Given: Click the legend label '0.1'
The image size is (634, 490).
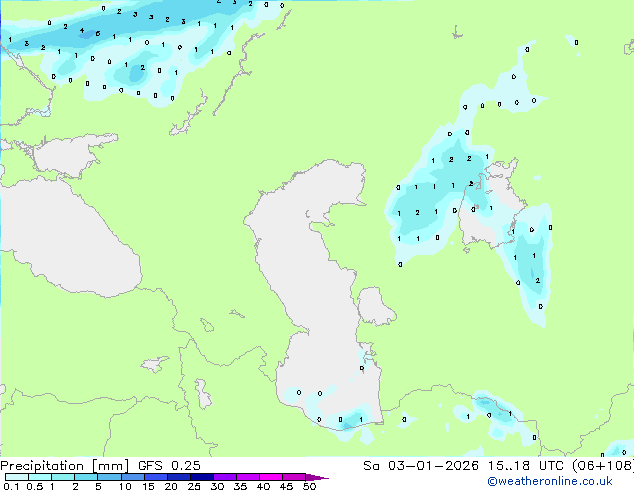Looking at the screenshot, I should tap(11, 486).
